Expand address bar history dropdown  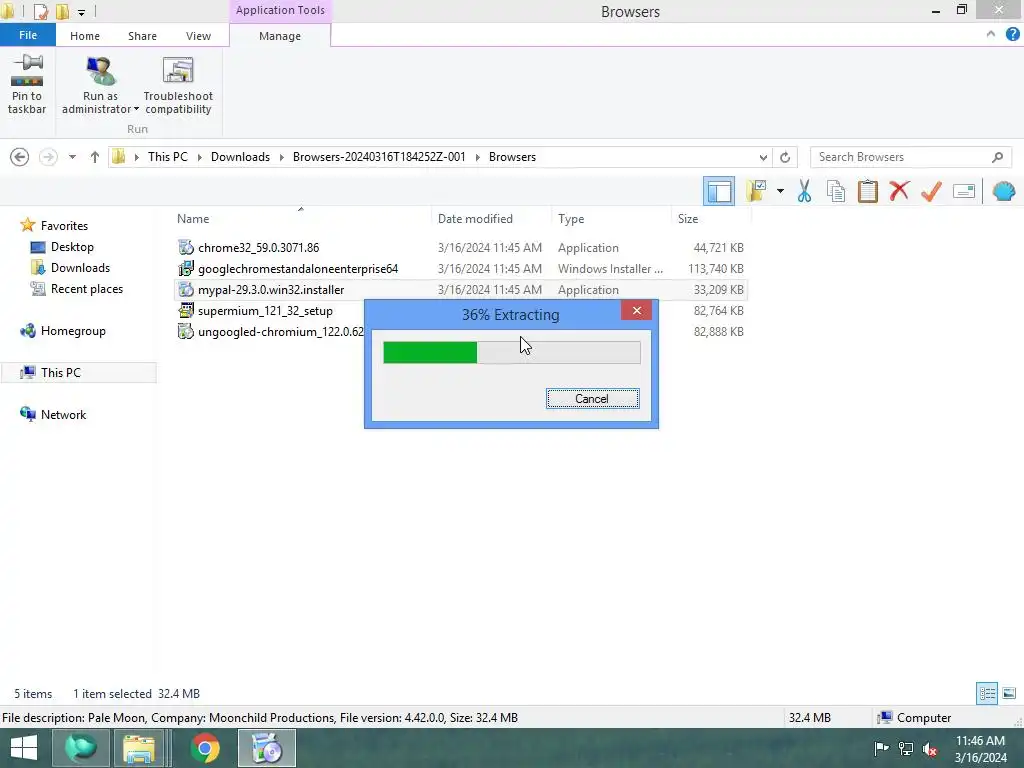(x=763, y=157)
